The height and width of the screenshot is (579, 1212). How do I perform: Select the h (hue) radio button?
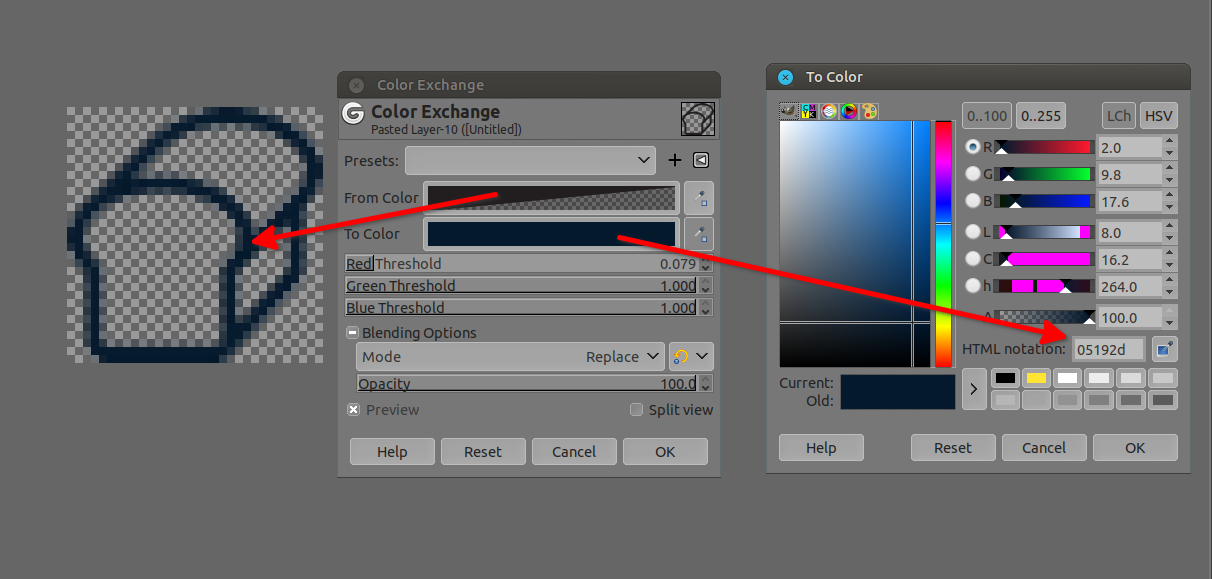[x=973, y=286]
